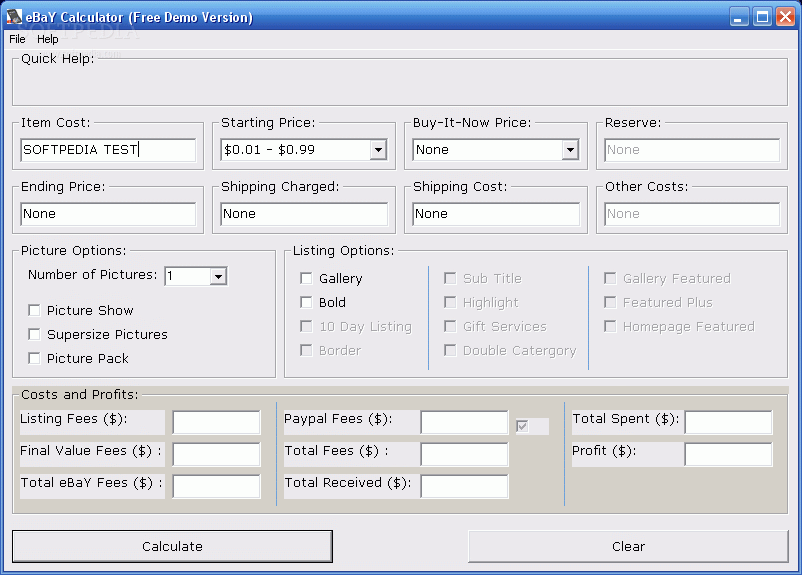Click the Profit output field
Viewport: 802px width, 575px height.
(x=728, y=454)
